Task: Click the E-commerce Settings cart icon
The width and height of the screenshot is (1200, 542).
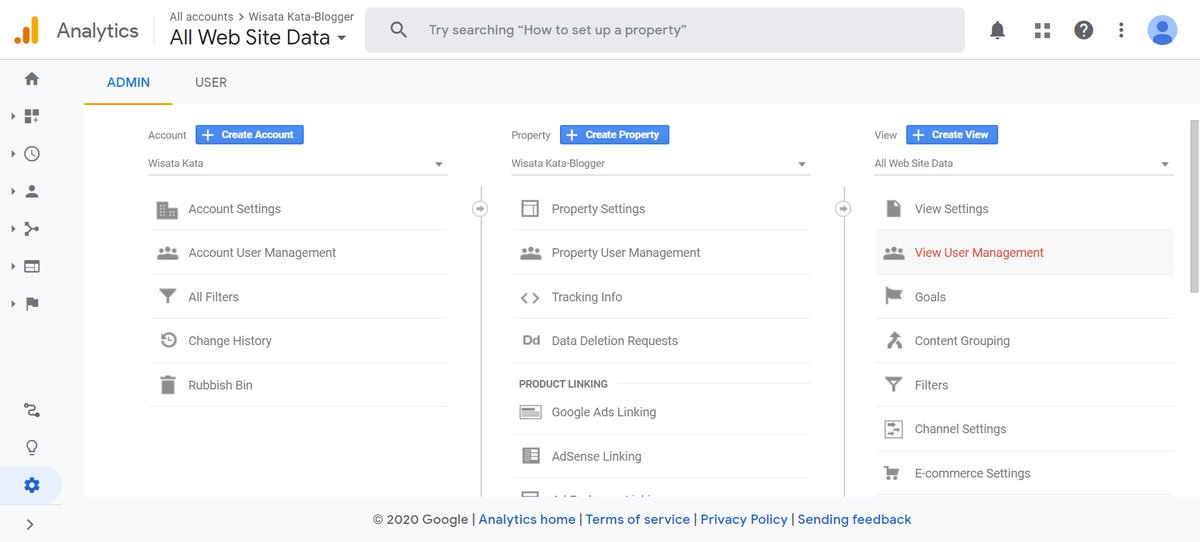Action: pos(893,473)
